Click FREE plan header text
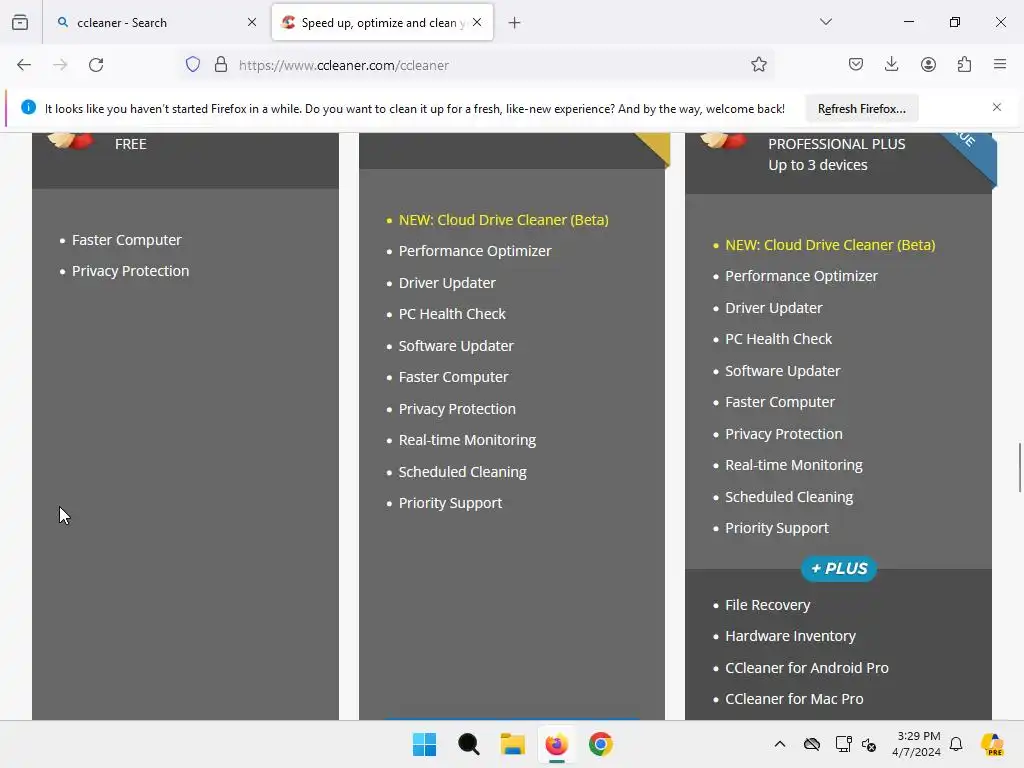This screenshot has height=768, width=1024. [131, 144]
